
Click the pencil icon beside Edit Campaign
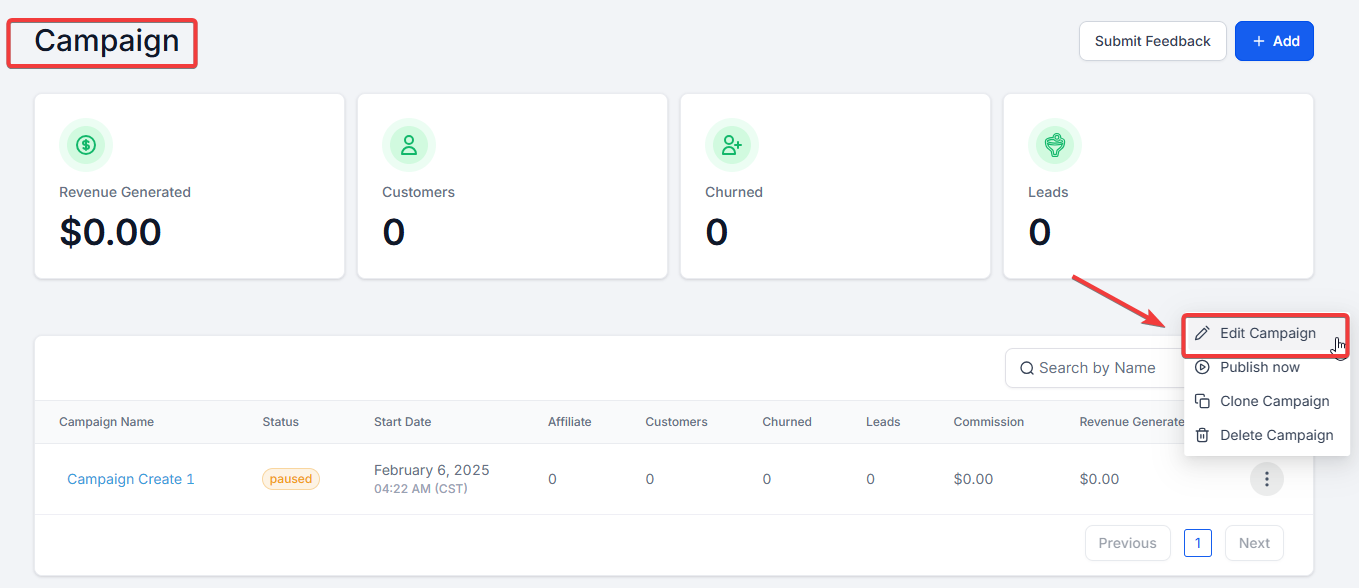coord(1202,333)
